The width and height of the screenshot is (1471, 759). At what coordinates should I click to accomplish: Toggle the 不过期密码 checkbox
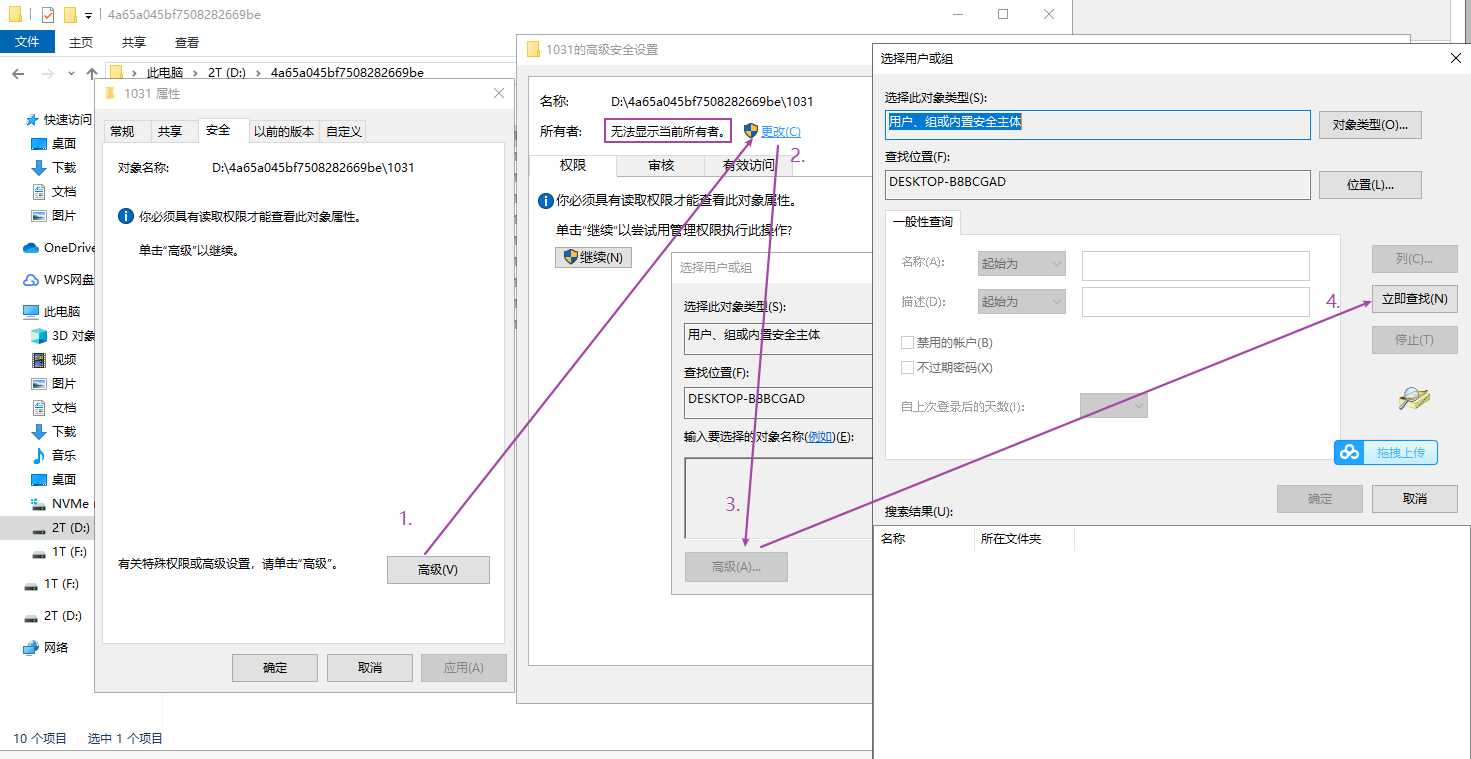[908, 368]
